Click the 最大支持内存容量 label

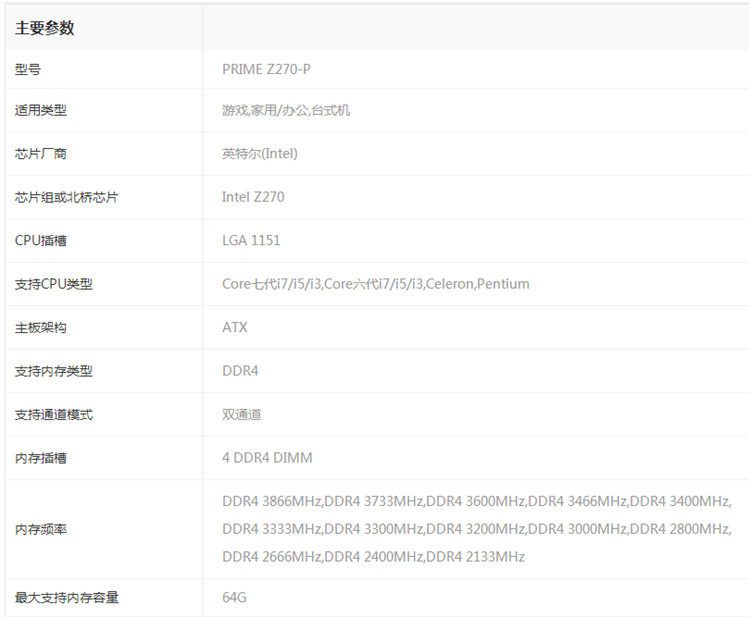(66, 597)
